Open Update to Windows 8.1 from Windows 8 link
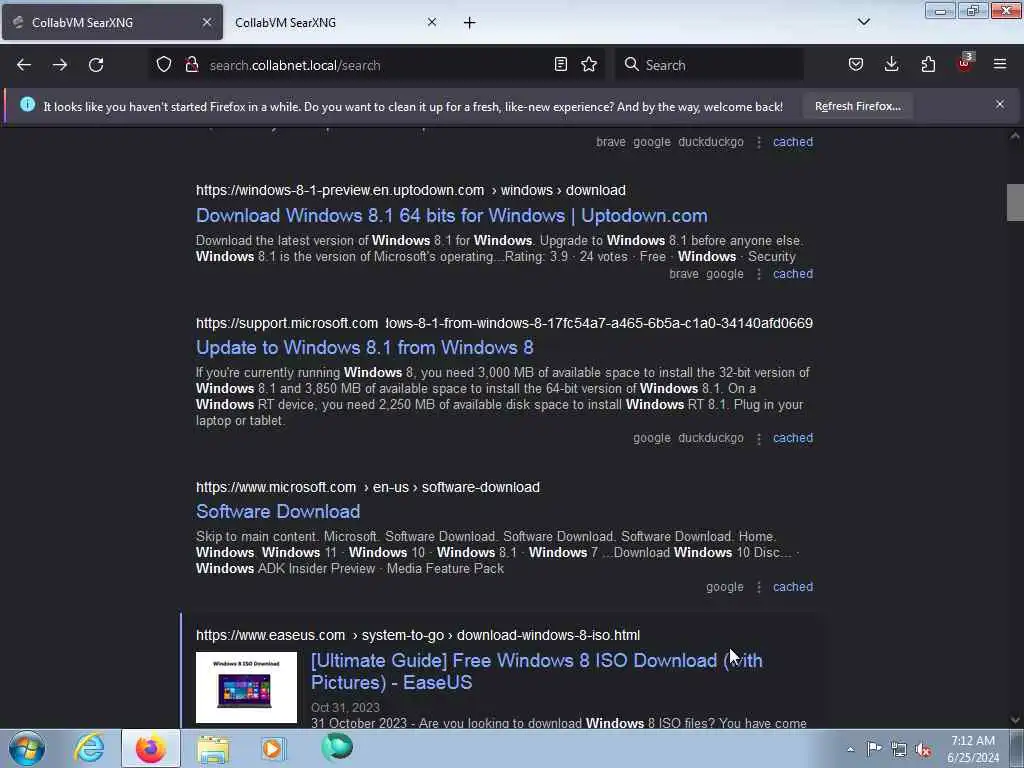This screenshot has width=1024, height=768. coord(364,347)
